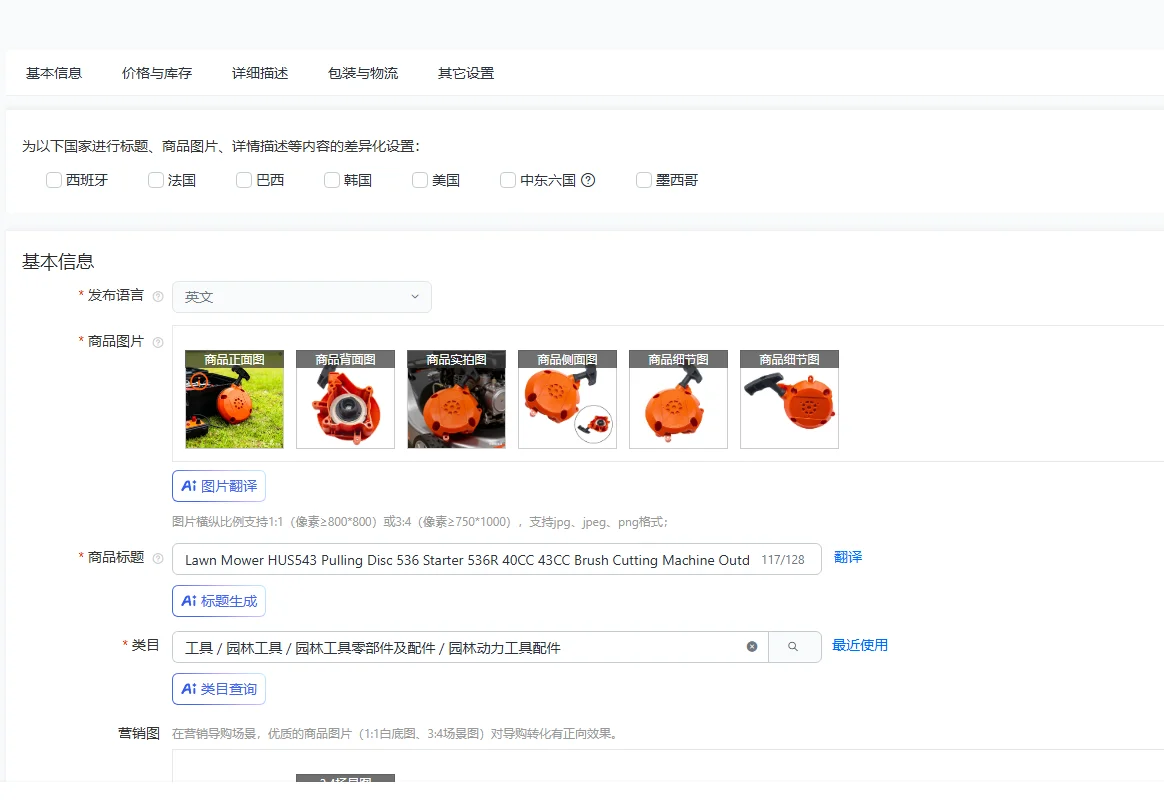Click the 翻译 link beside title

click(x=848, y=557)
